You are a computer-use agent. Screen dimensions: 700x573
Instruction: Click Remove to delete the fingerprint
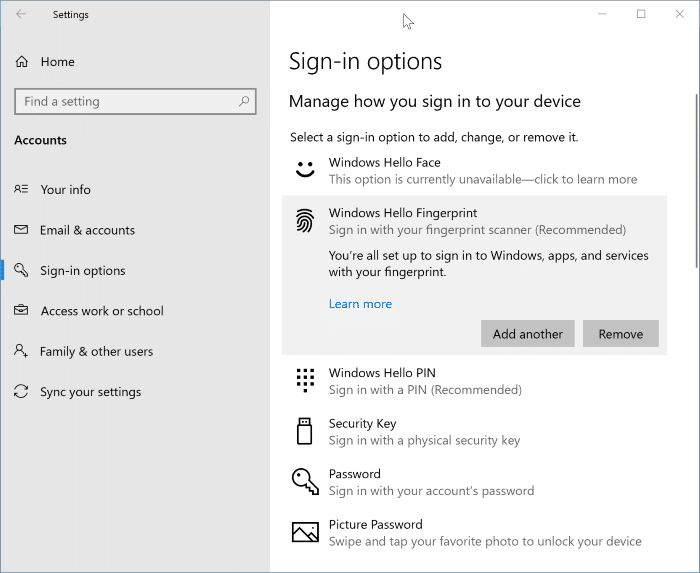[621, 333]
